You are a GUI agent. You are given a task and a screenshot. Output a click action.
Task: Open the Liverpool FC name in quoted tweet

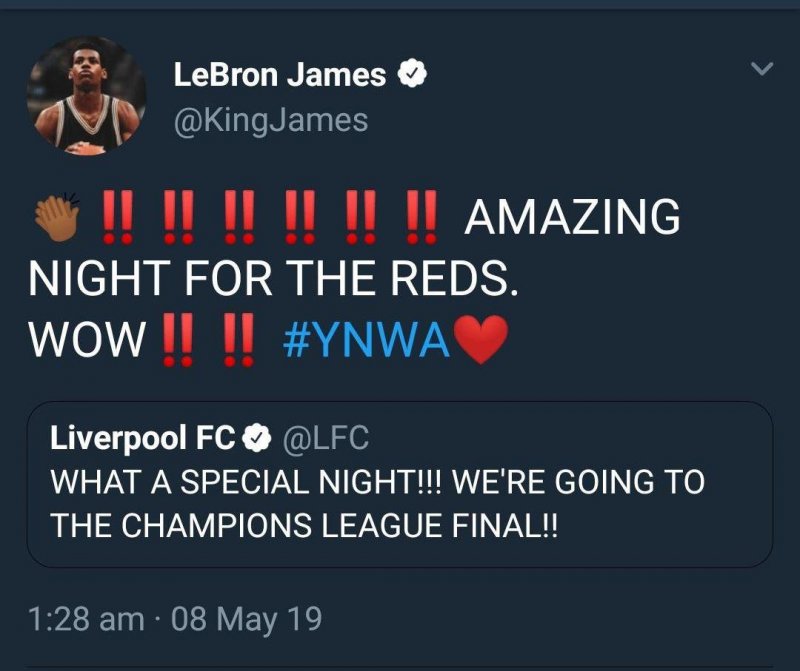tap(142, 437)
